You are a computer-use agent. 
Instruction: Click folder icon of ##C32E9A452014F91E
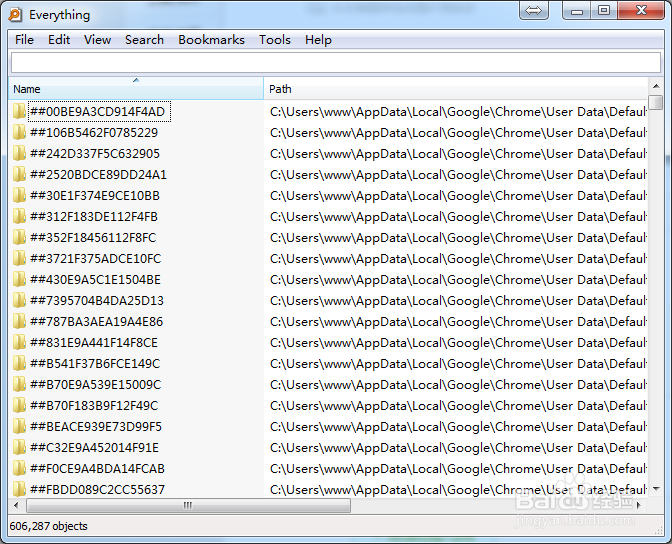click(19, 448)
